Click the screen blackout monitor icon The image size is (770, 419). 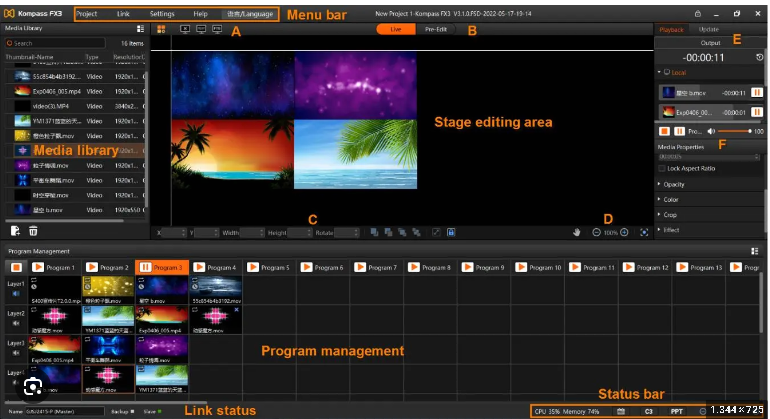click(185, 29)
